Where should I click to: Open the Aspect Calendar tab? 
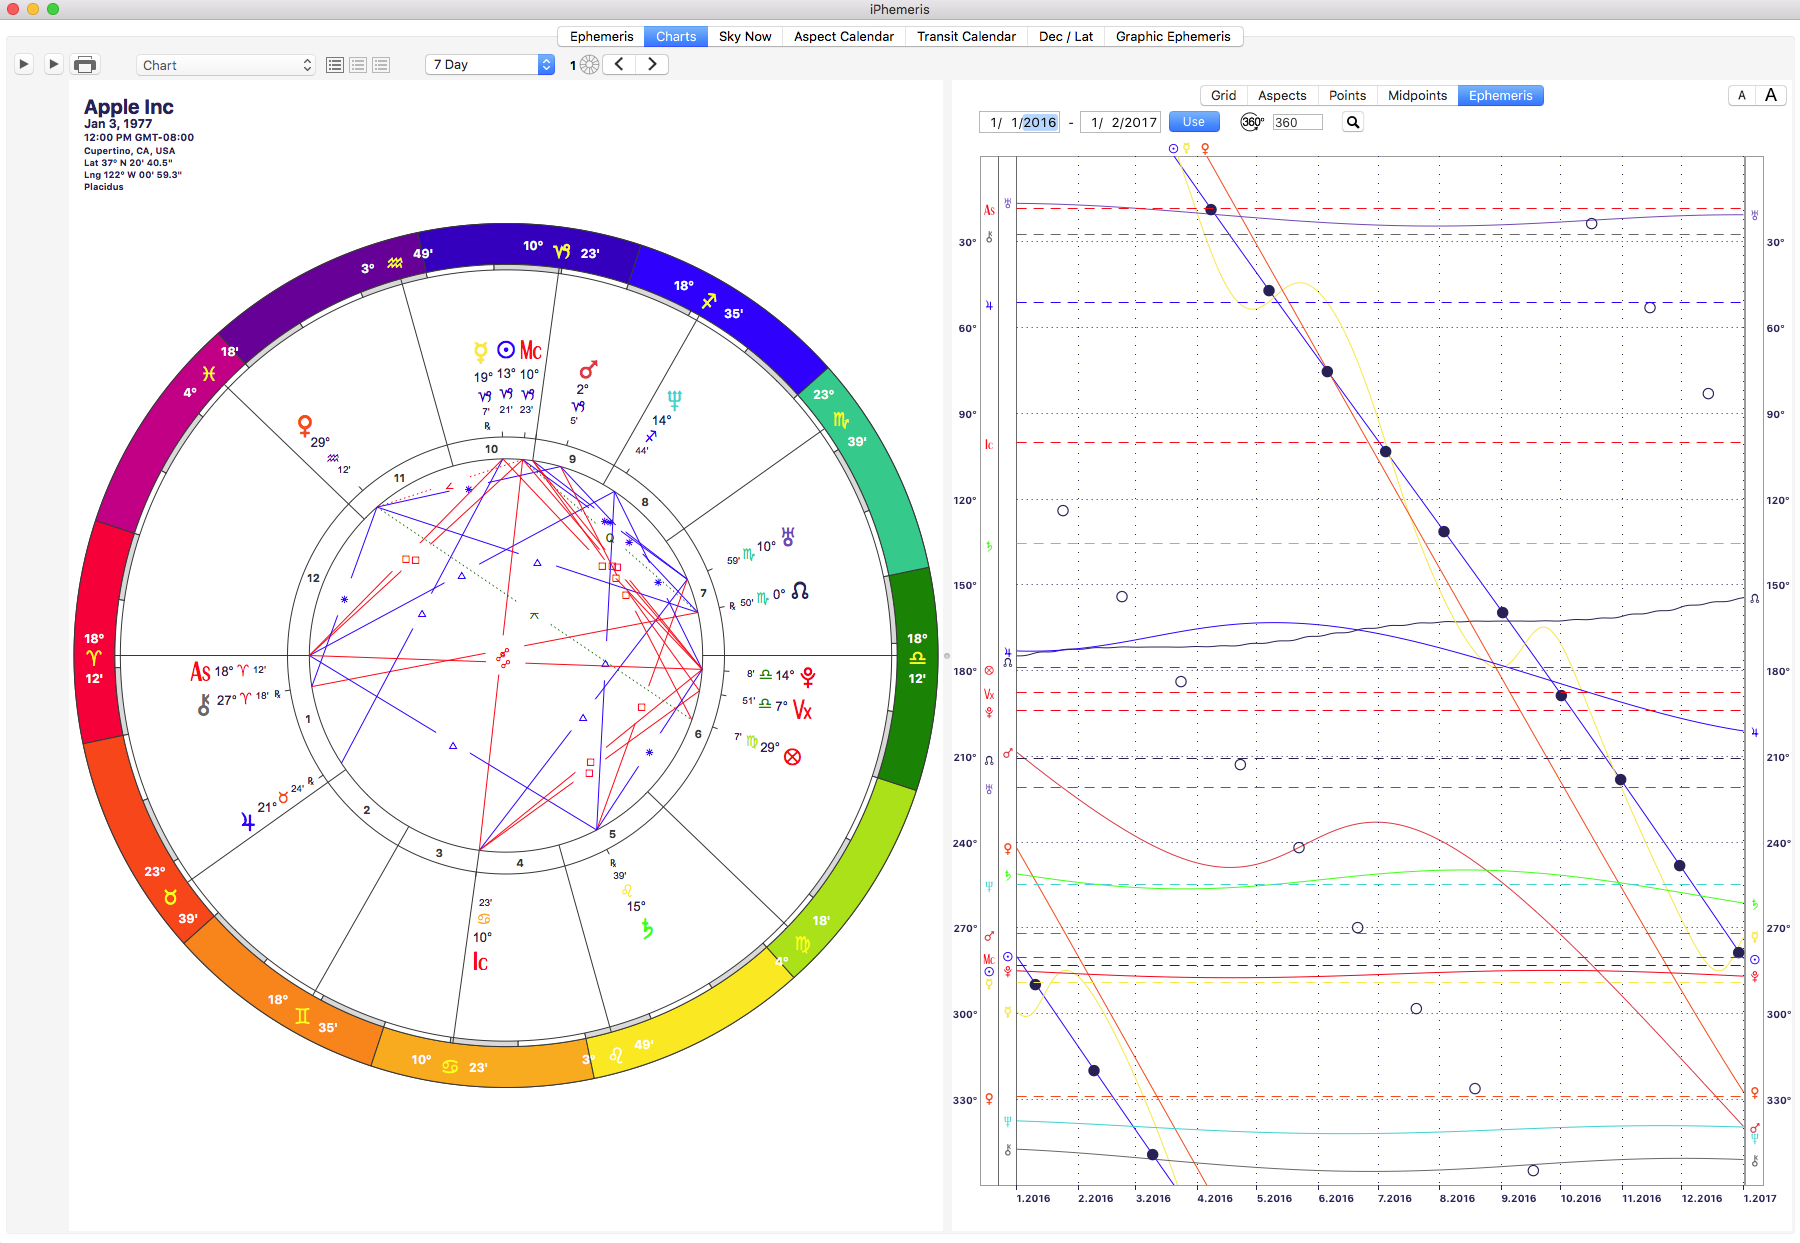click(844, 36)
